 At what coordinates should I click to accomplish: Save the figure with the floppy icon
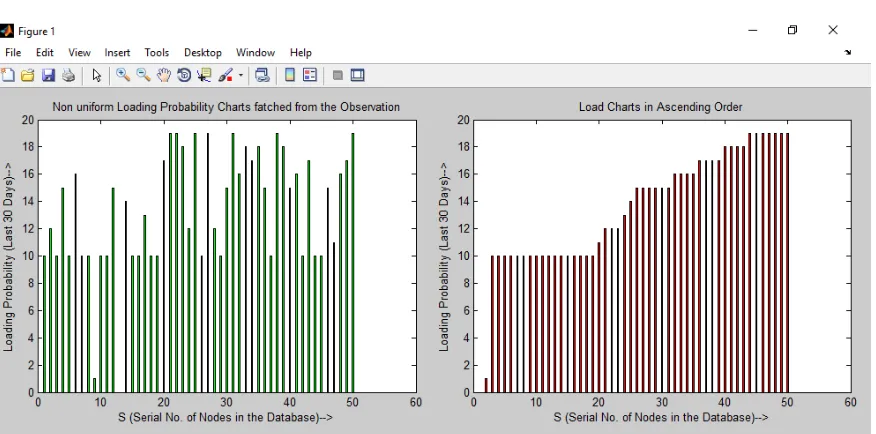click(49, 75)
